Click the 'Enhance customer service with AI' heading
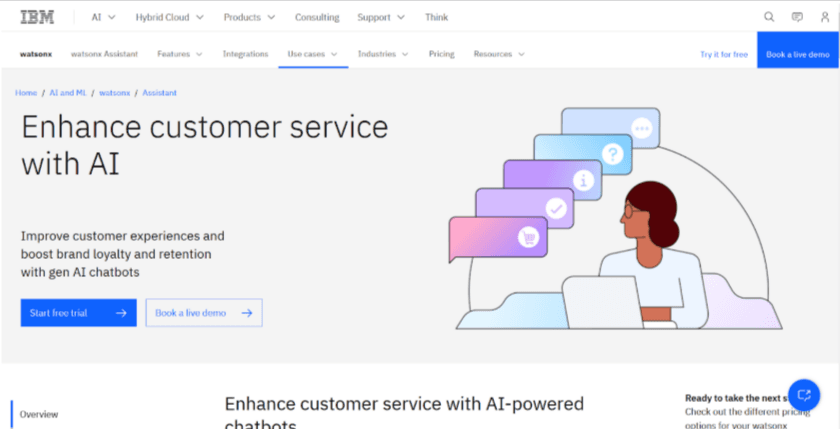The height and width of the screenshot is (429, 840). click(205, 146)
